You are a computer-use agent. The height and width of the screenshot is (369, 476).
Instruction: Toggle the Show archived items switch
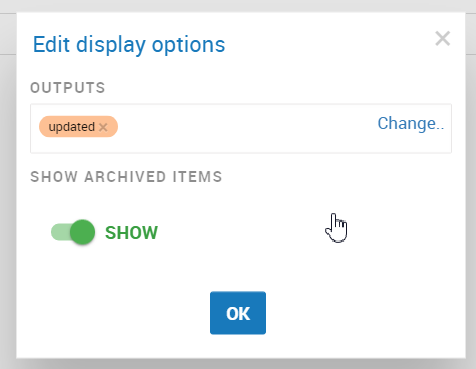(x=73, y=232)
